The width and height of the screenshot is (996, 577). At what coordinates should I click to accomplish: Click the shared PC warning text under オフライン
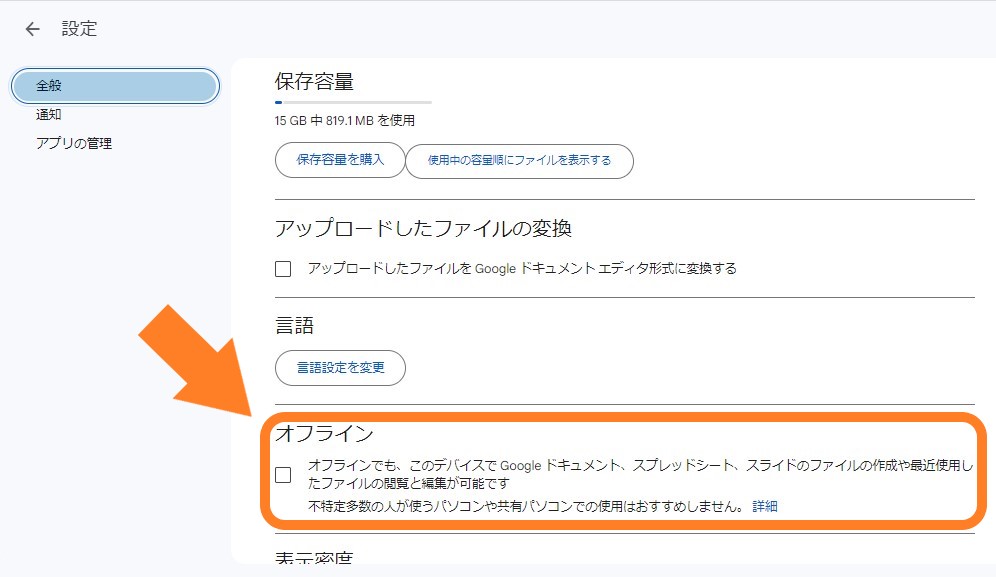coord(526,506)
